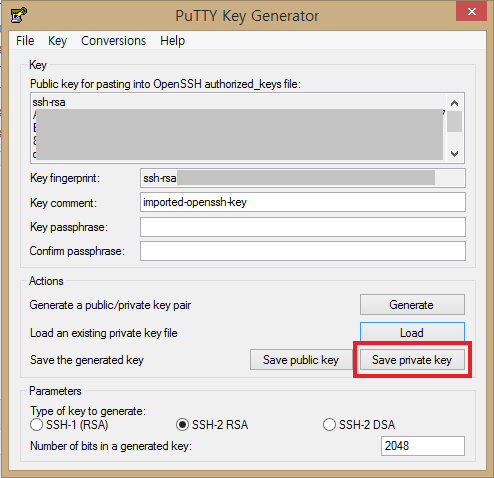
Task: Select SSH-2 RSA key type
Action: (212, 425)
